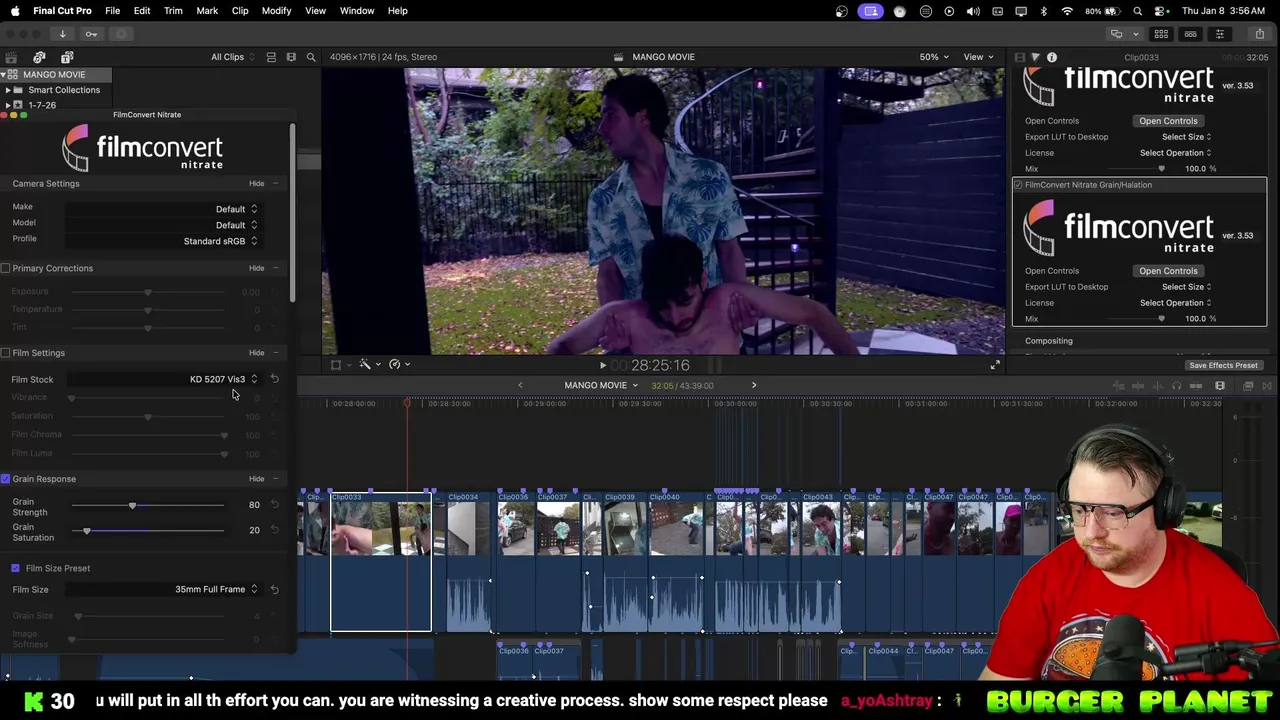Enable the Primary Corrections checkbox

coord(6,268)
